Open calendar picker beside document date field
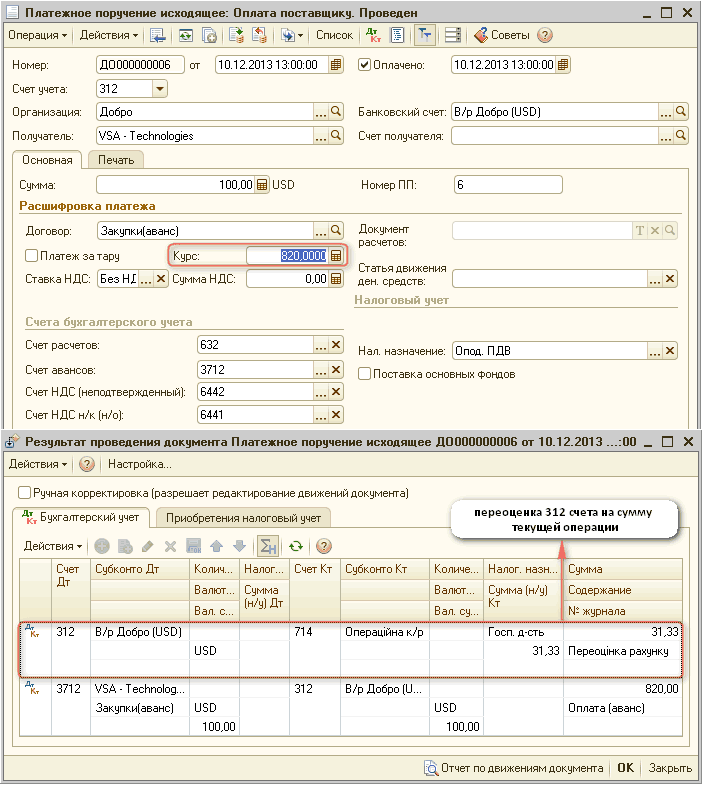 click(x=336, y=65)
